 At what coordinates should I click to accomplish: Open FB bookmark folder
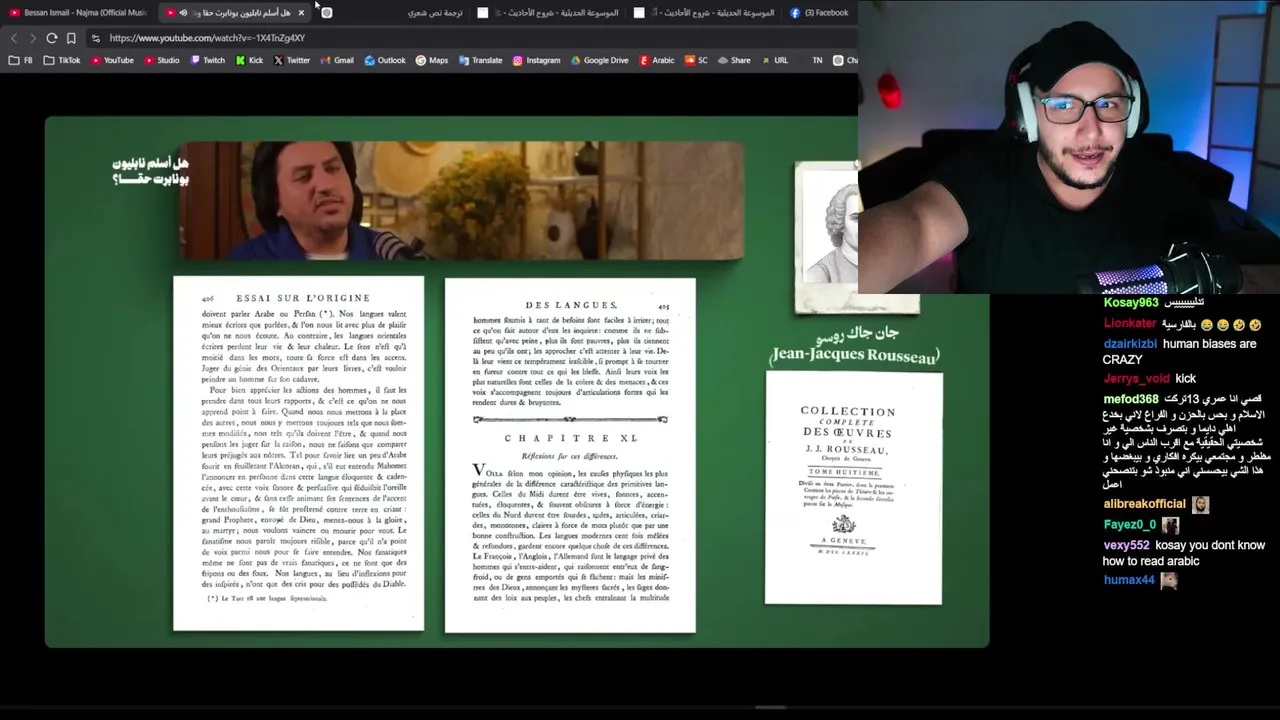[21, 60]
